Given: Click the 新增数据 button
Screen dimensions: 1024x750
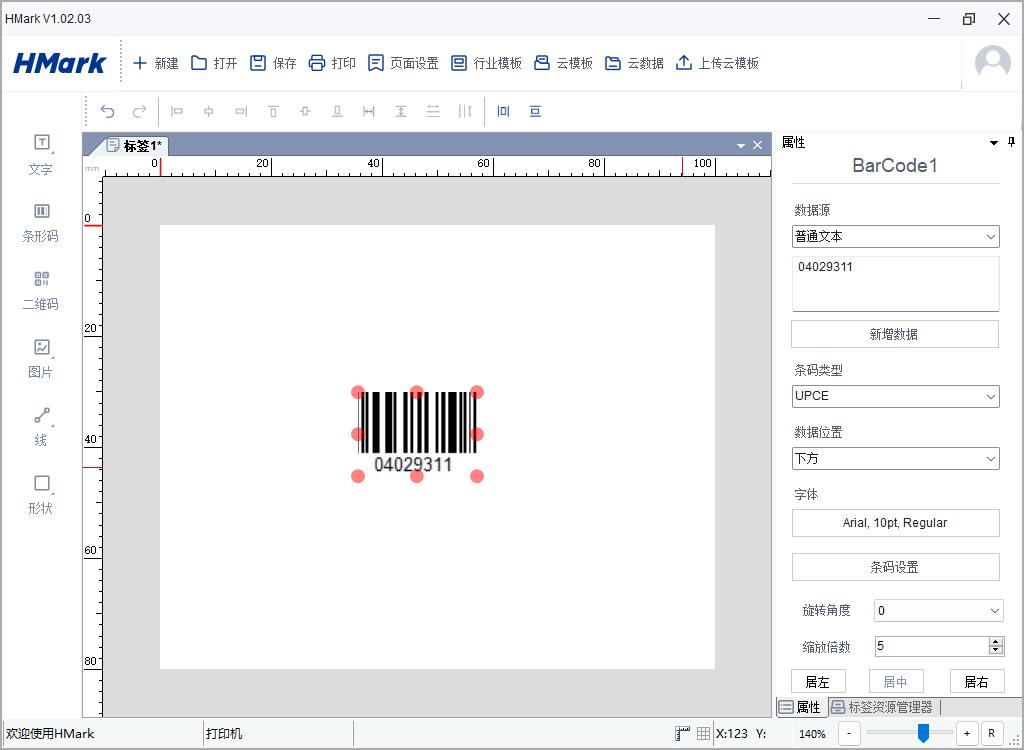Looking at the screenshot, I should pyautogui.click(x=895, y=334).
